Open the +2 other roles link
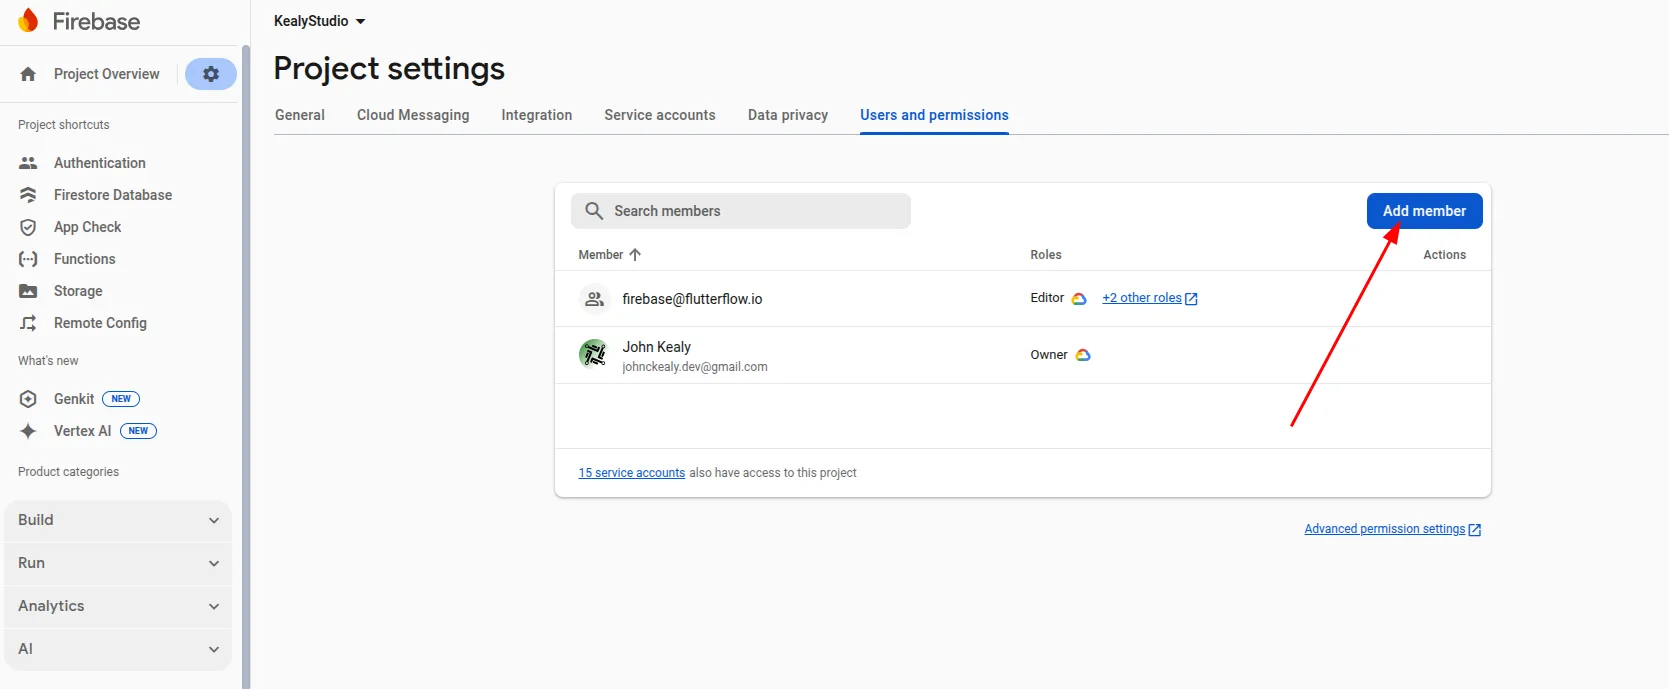Screen dimensions: 1669x689 (x=1142, y=298)
